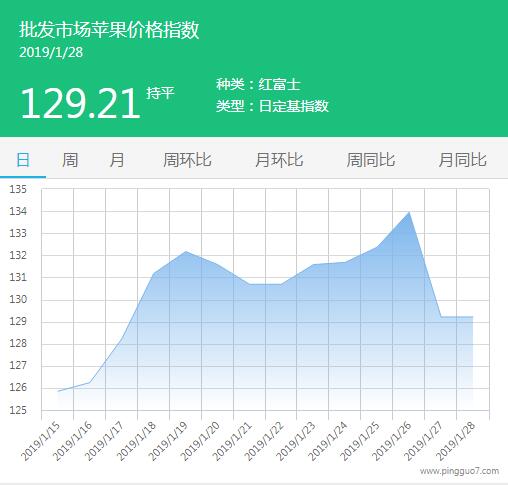
Task: Click the 2019/1/15 x-axis label
Action: pyautogui.click(x=41, y=441)
